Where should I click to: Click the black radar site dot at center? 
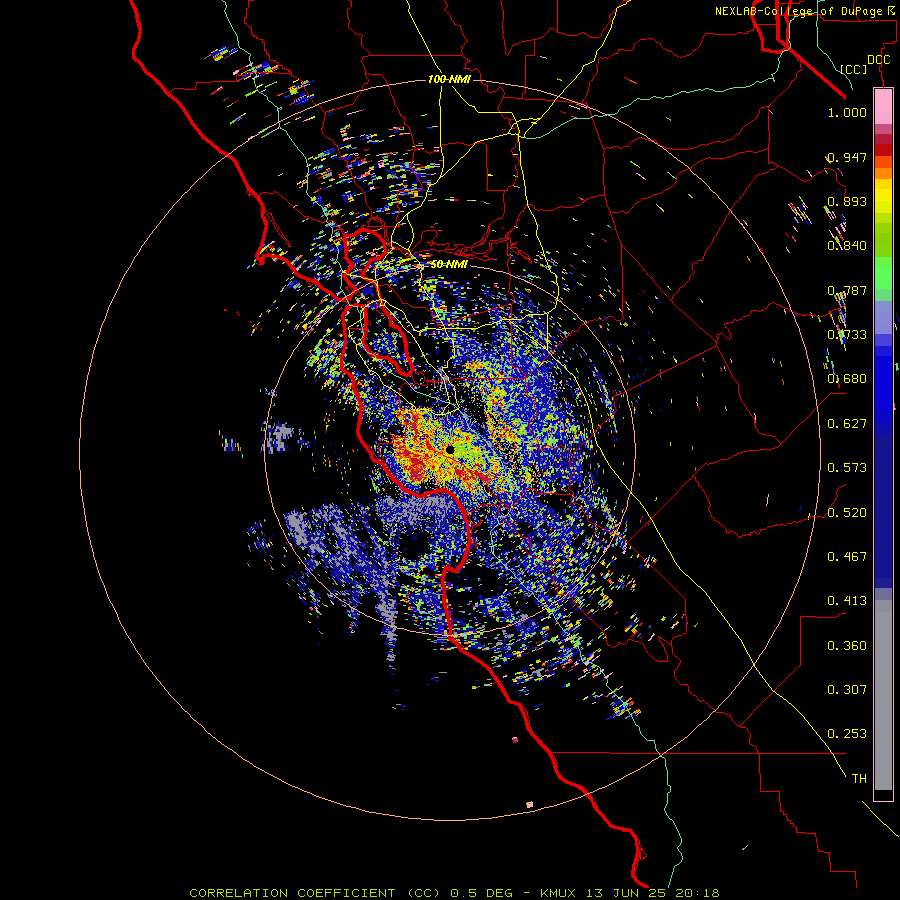coord(450,449)
